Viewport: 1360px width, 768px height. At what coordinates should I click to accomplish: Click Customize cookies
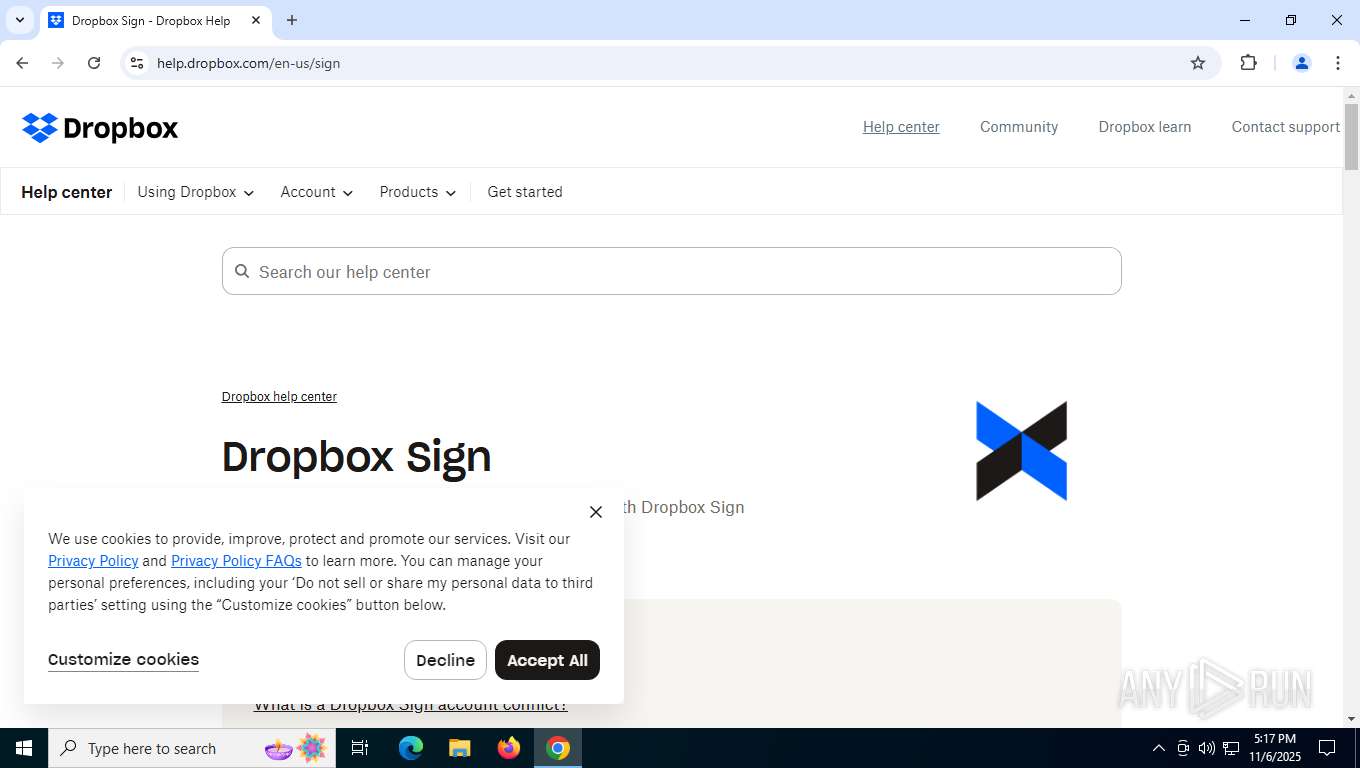point(123,660)
